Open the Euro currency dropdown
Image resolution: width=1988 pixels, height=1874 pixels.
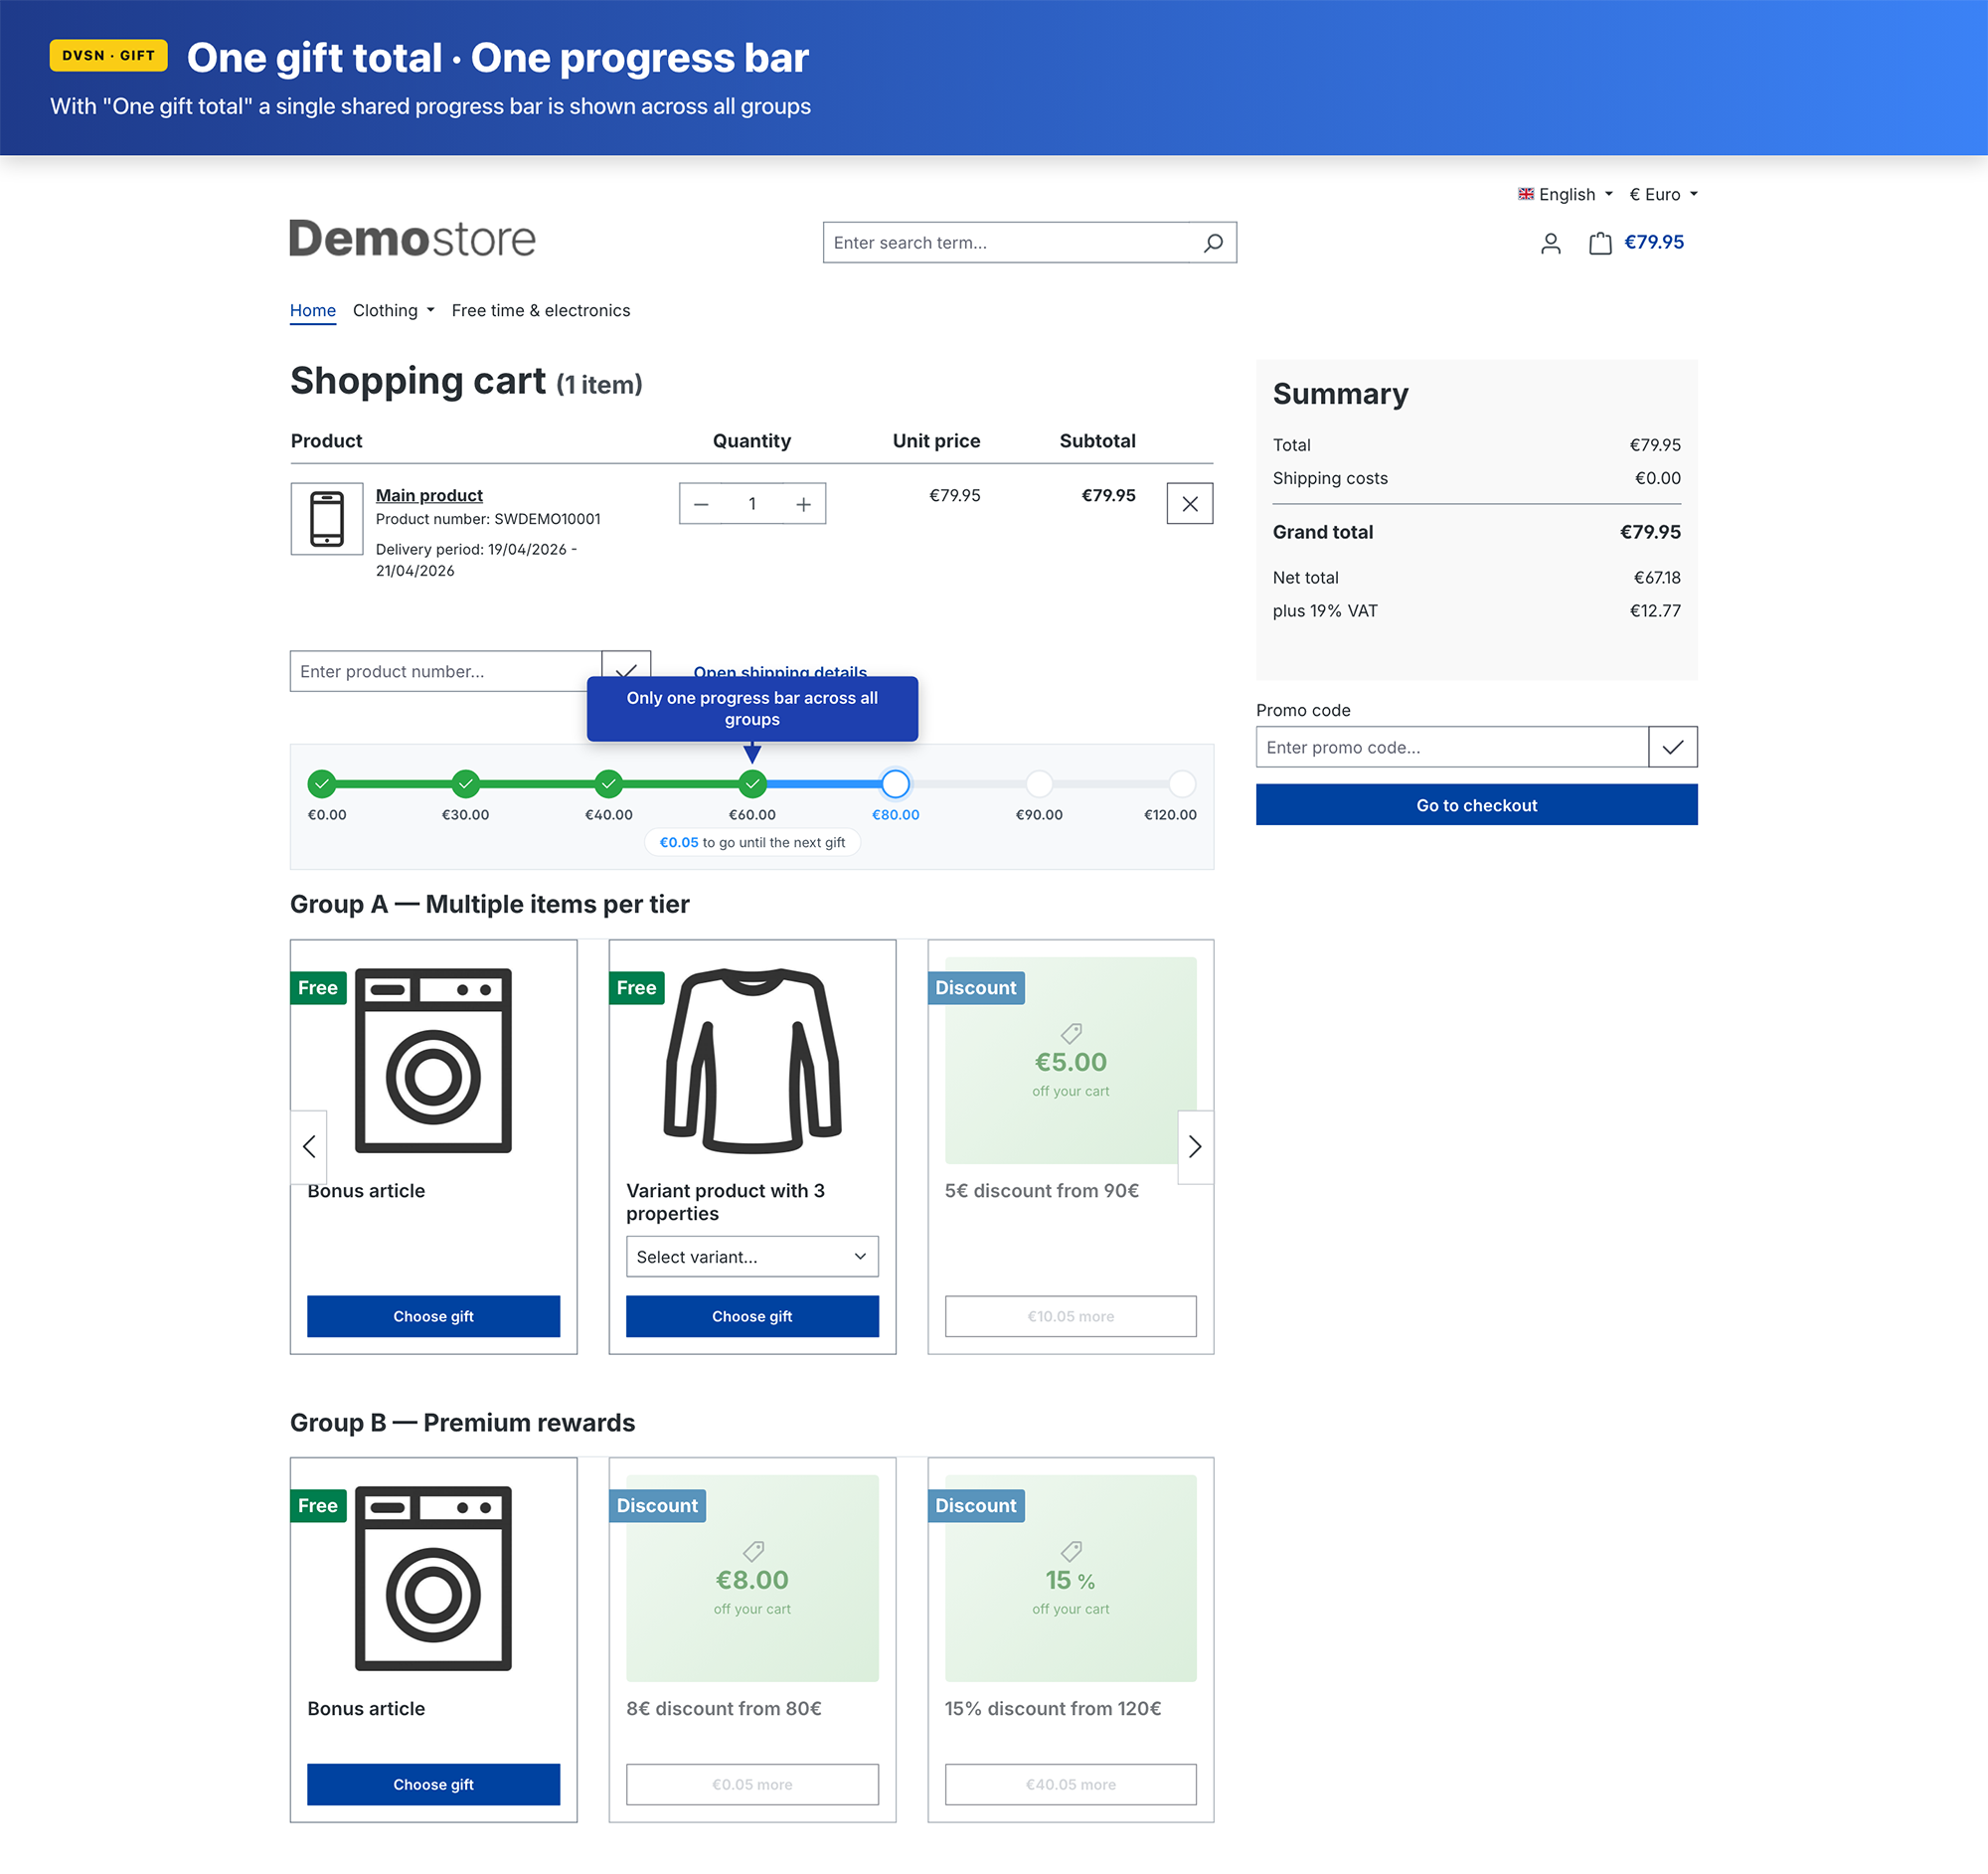pos(1663,194)
